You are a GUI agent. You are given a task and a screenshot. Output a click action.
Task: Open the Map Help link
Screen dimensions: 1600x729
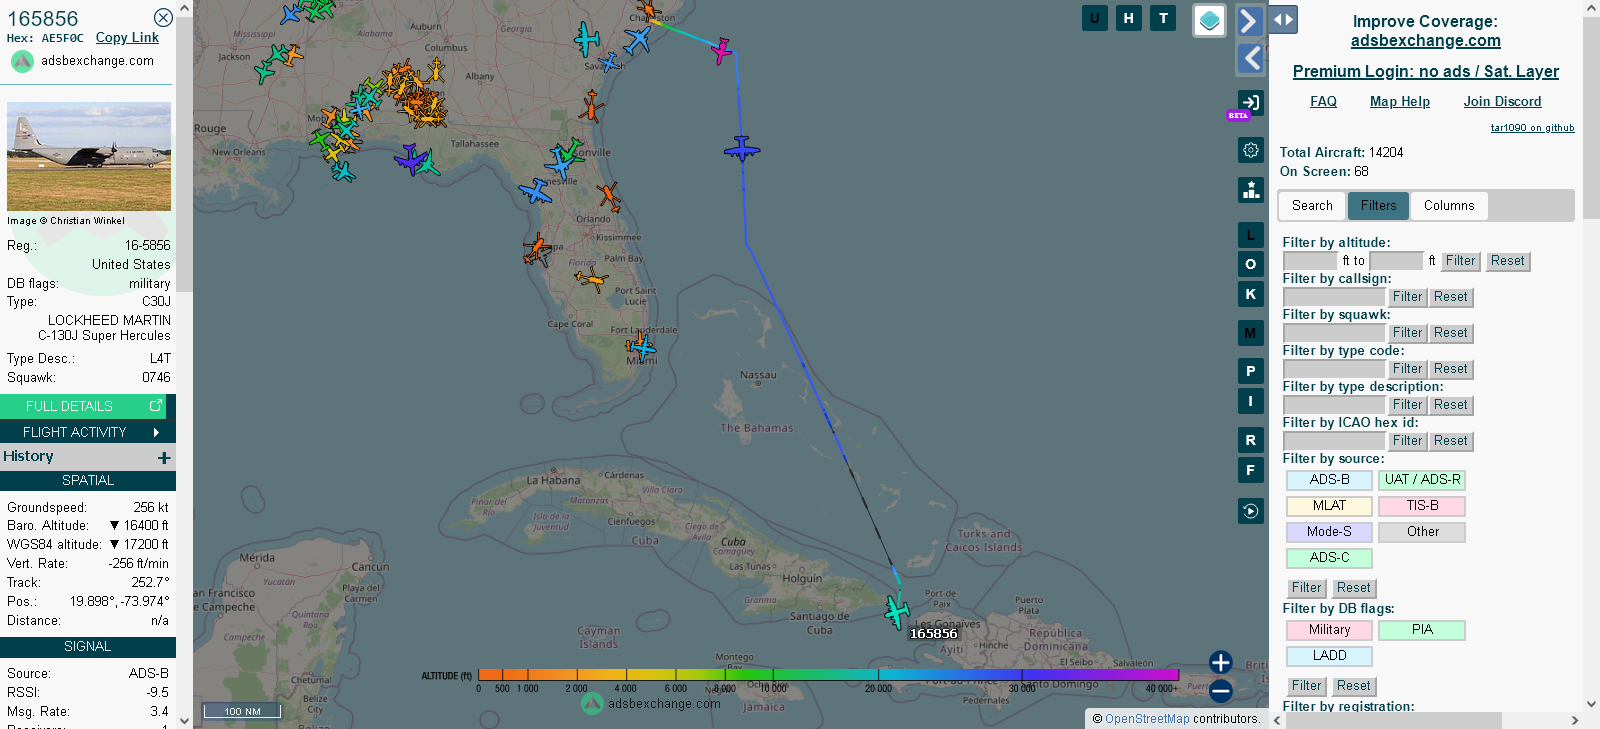click(x=1399, y=102)
